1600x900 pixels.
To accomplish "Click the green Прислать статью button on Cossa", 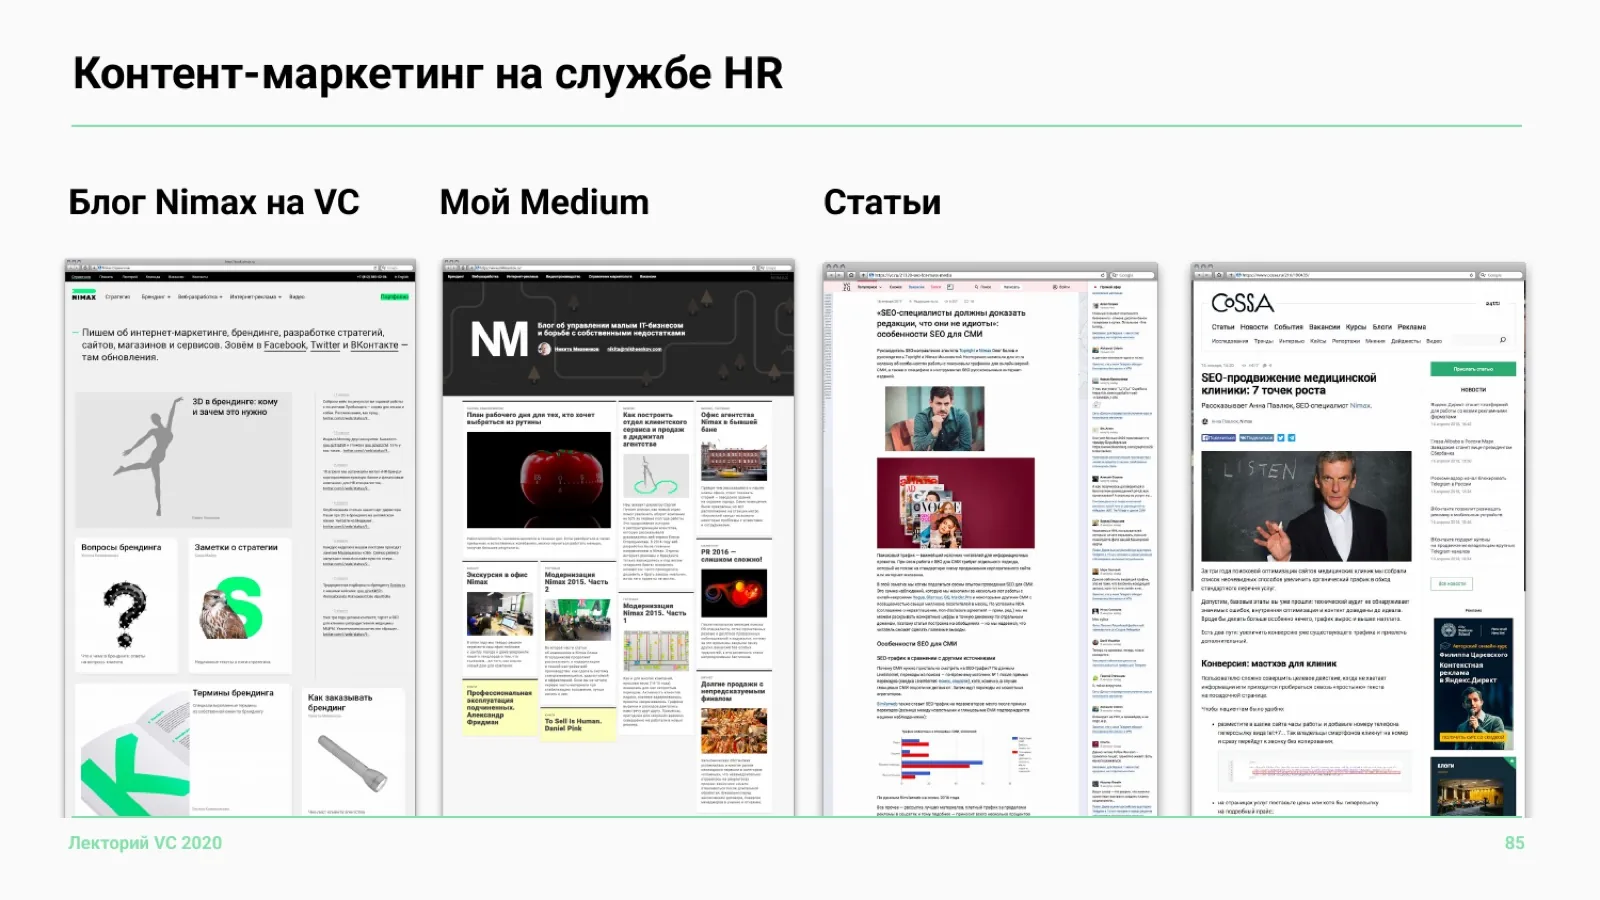I will click(x=1473, y=369).
